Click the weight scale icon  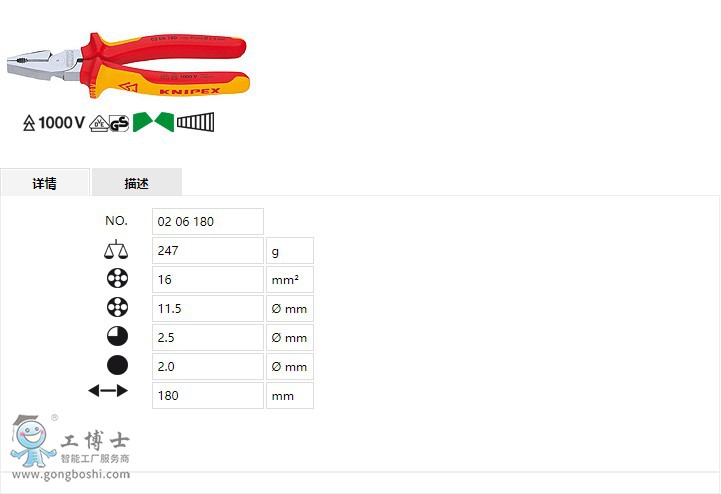point(116,249)
